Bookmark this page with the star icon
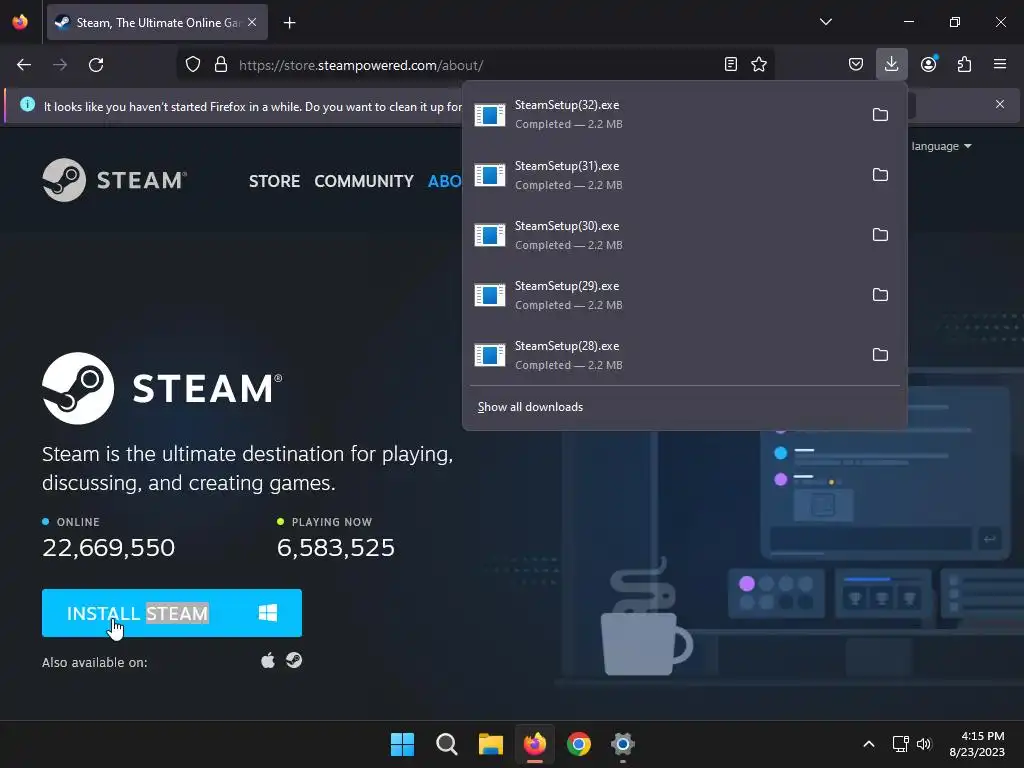 [x=759, y=64]
